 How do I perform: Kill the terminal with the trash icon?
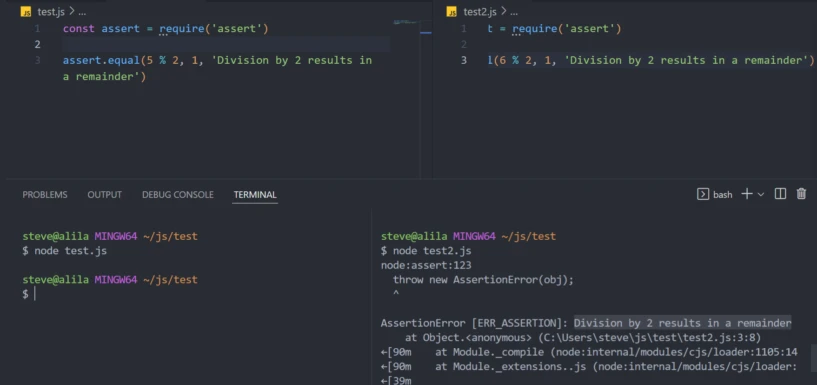[x=801, y=194]
